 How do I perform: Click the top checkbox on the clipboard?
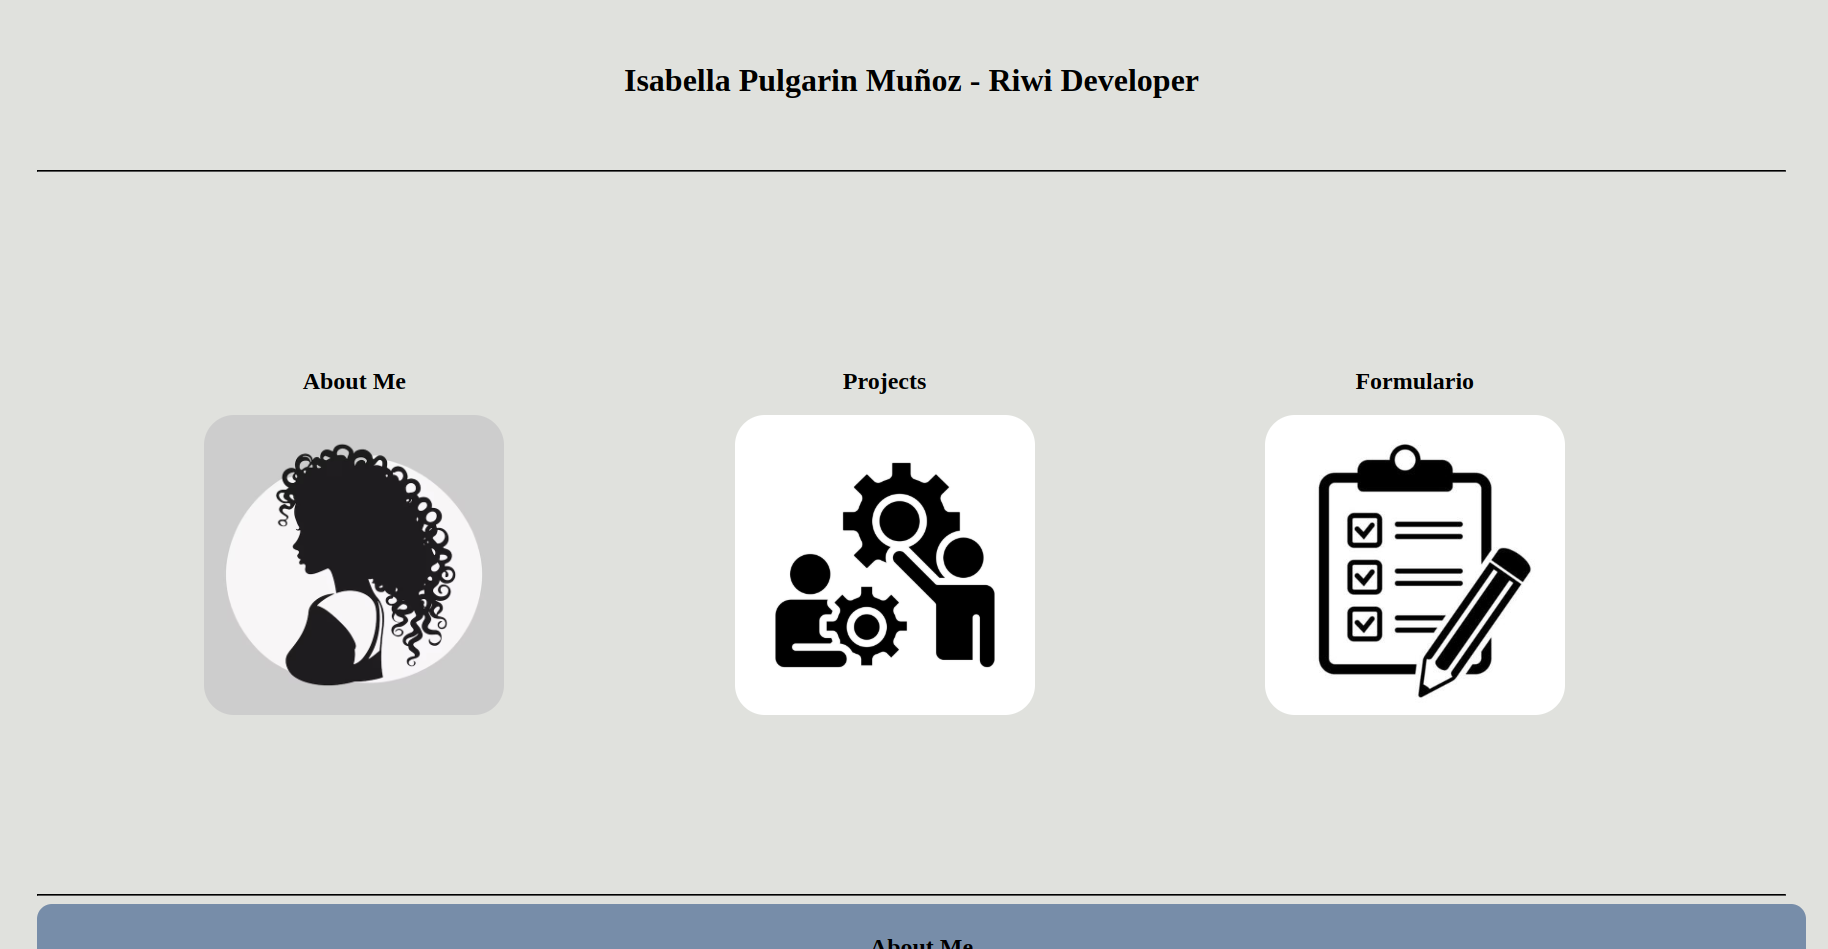(x=1364, y=530)
